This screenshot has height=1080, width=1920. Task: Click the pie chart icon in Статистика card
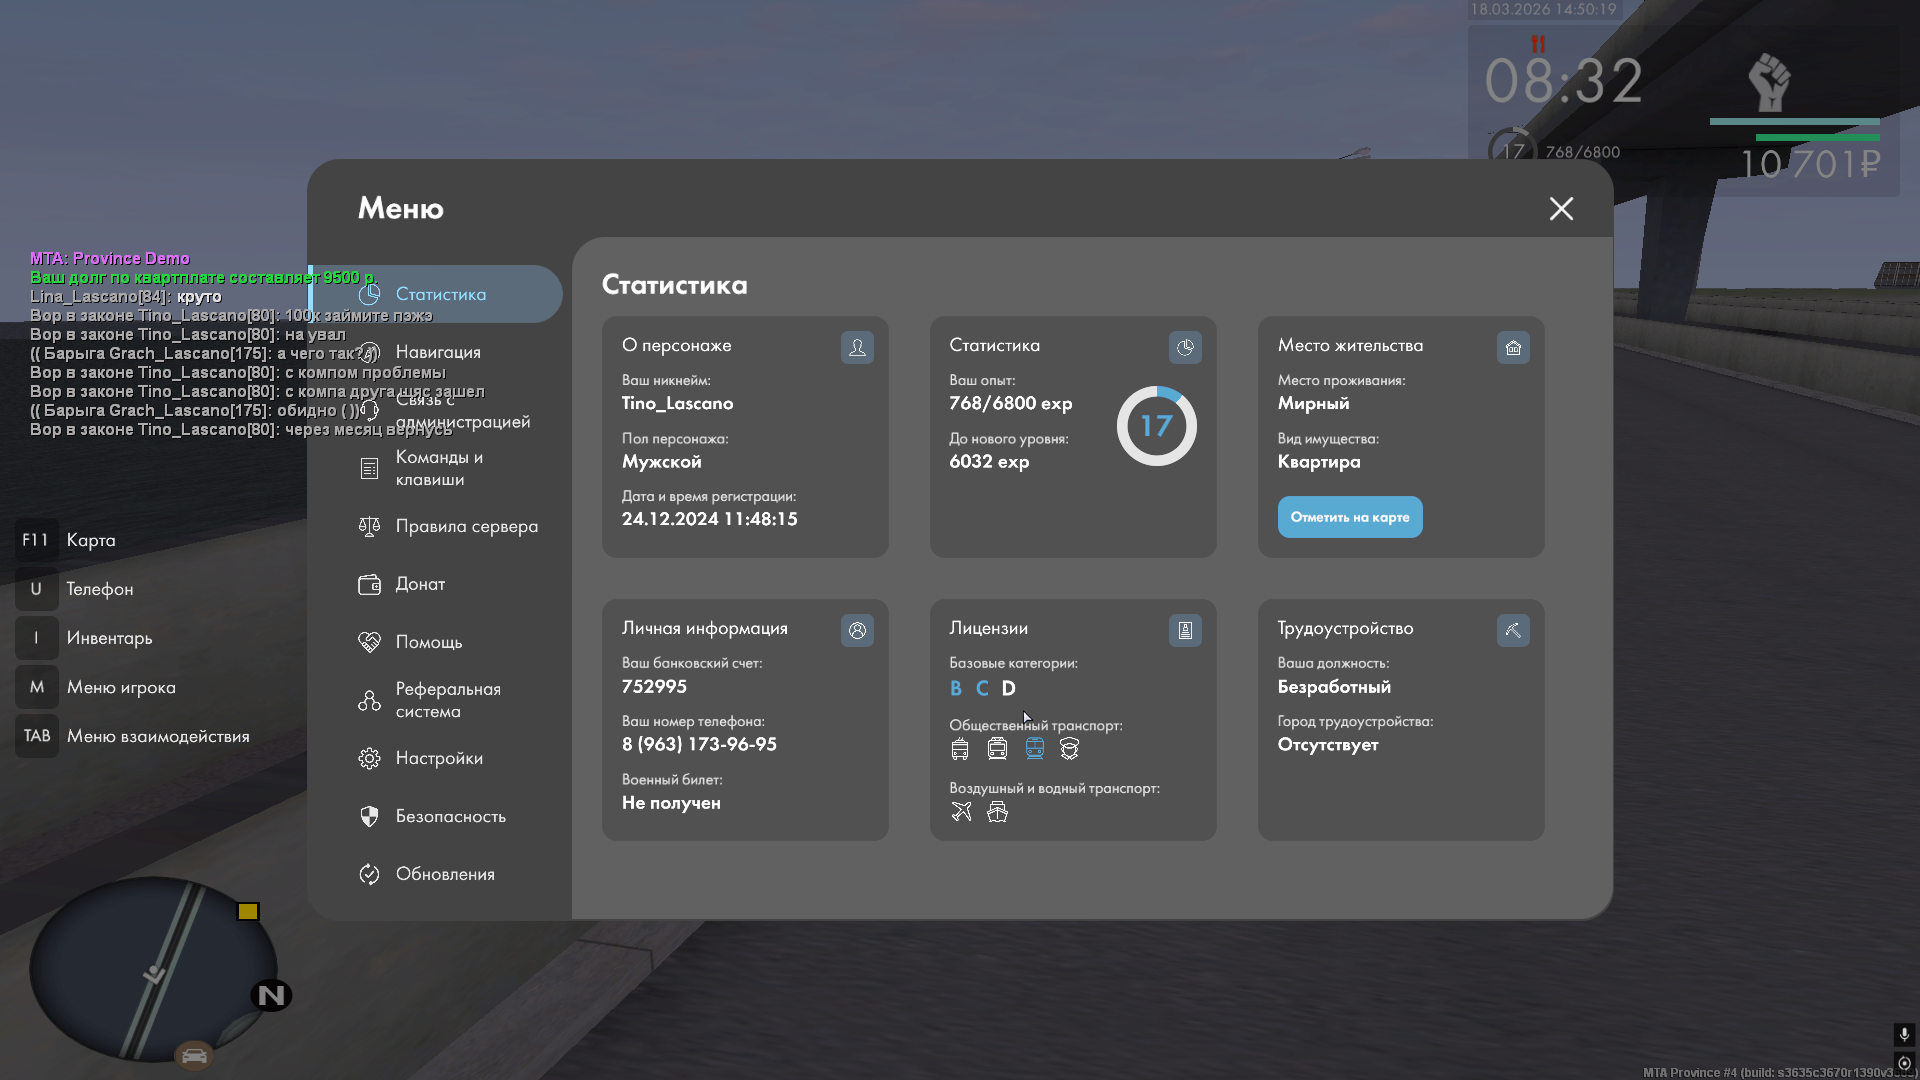1185,347
